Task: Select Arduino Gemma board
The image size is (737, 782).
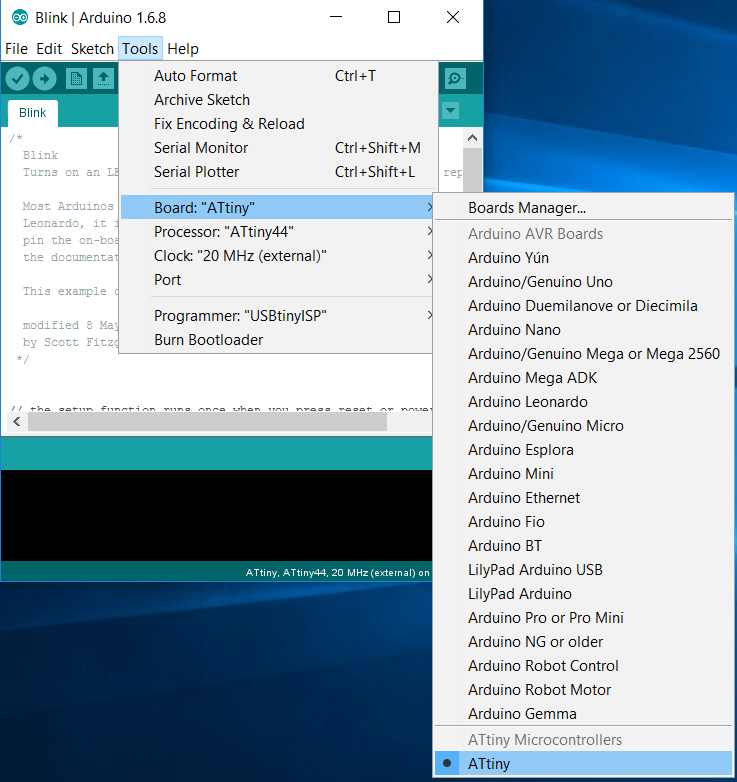Action: 583,714
